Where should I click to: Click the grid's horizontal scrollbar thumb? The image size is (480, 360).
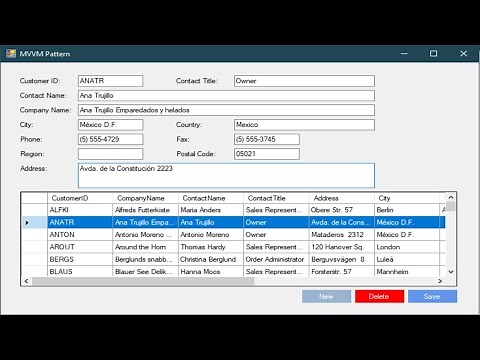click(x=143, y=281)
